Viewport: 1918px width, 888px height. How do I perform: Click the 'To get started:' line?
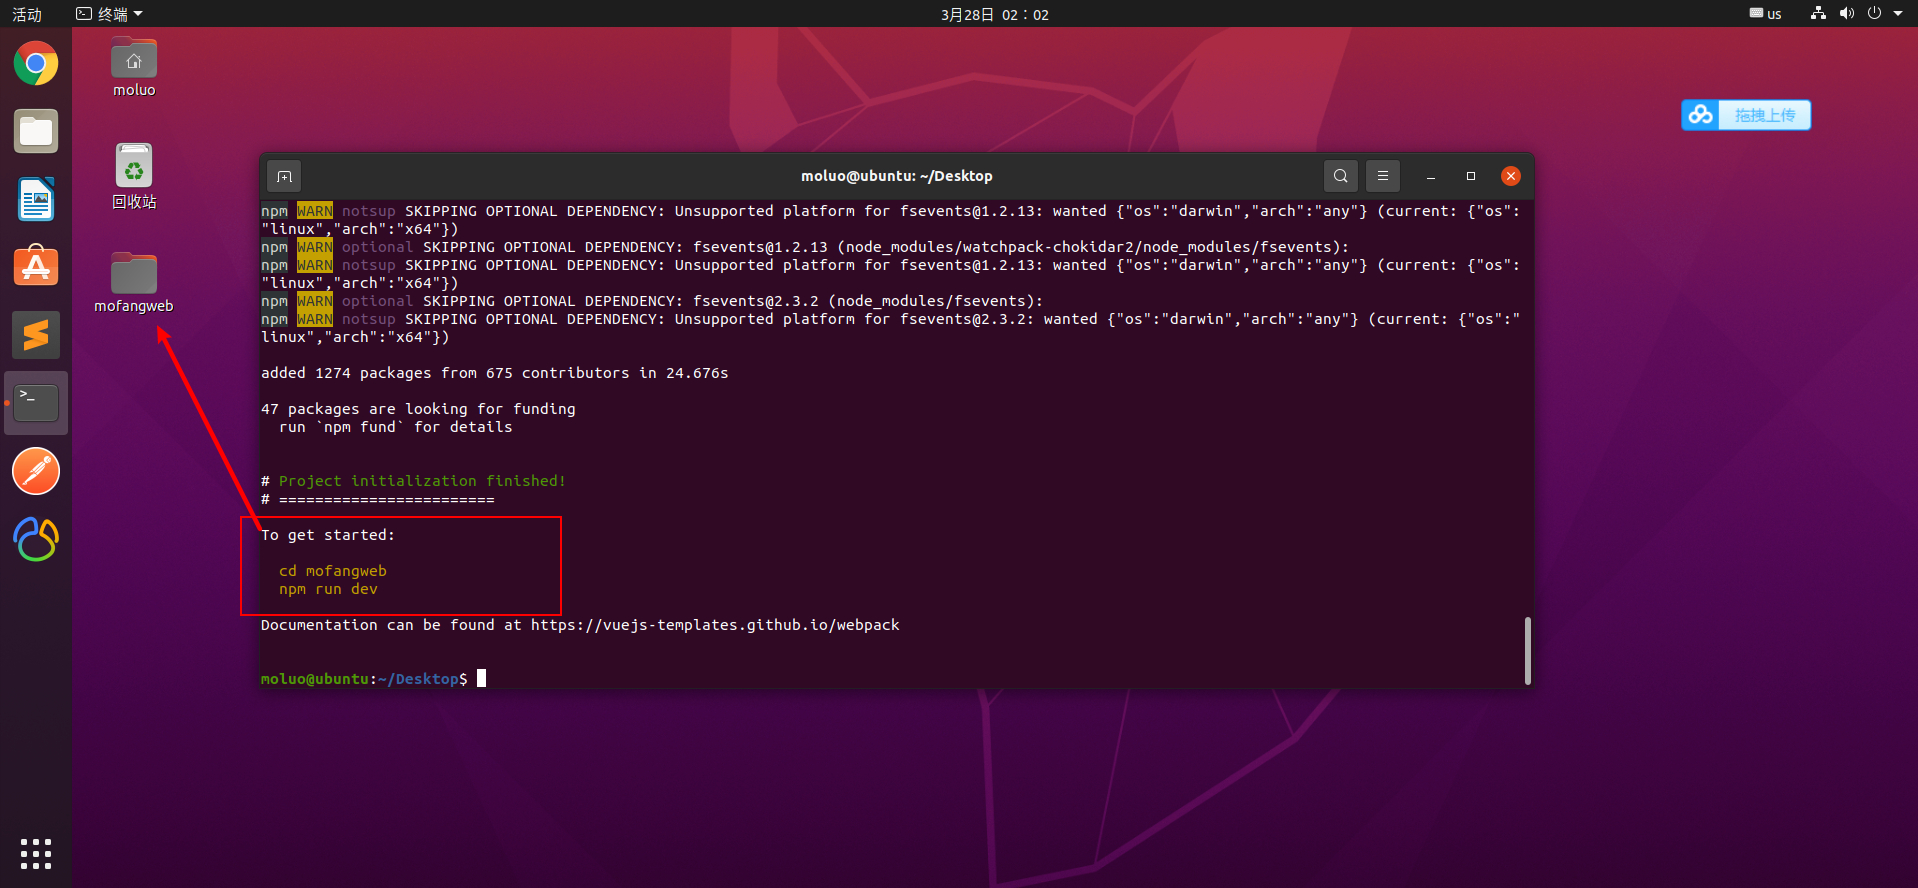point(328,535)
